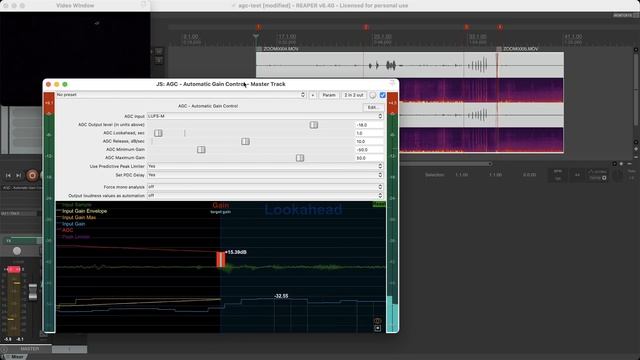This screenshot has width=640, height=360.
Task: Toggle the Peak Limiter legend entry
Action: click(76, 237)
